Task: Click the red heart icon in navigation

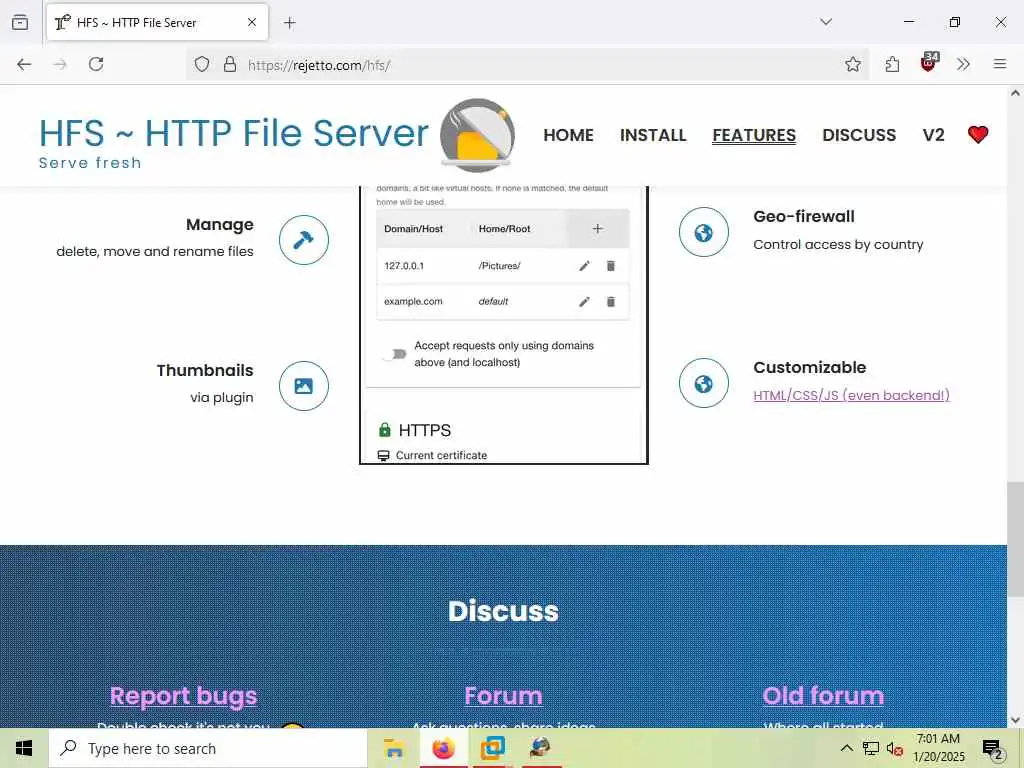Action: pyautogui.click(x=978, y=135)
